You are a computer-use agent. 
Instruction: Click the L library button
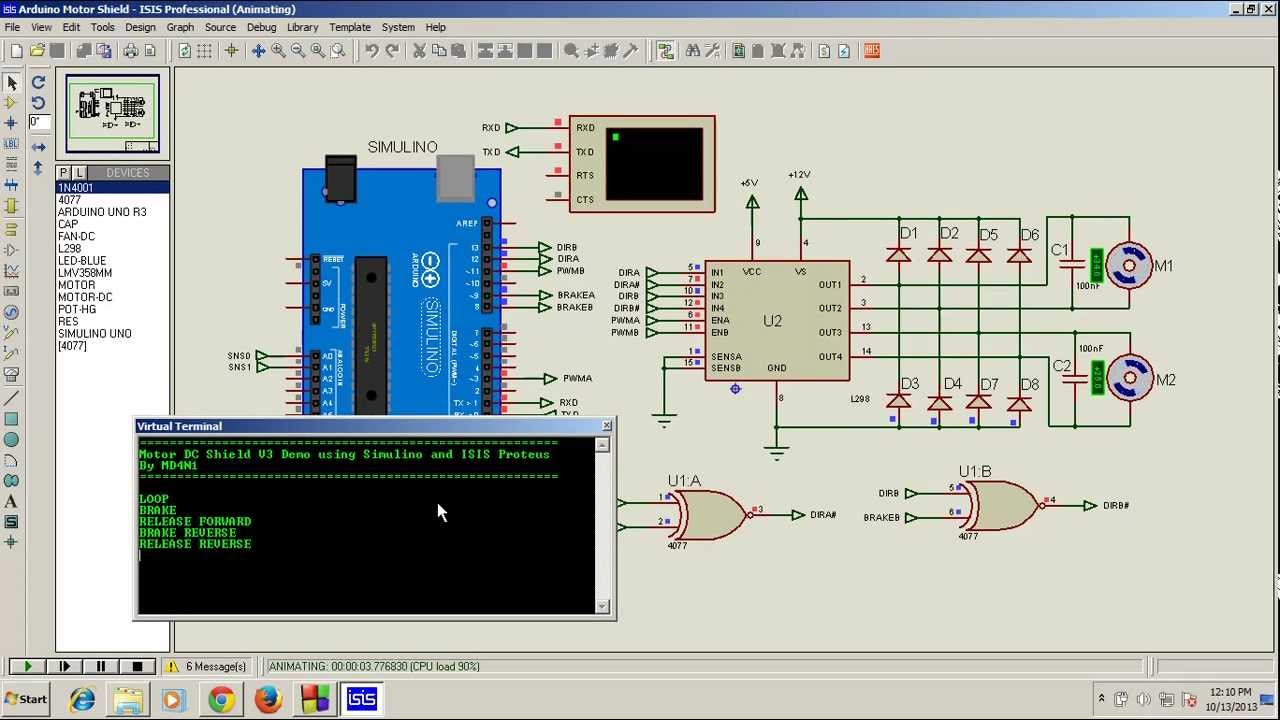[80, 173]
